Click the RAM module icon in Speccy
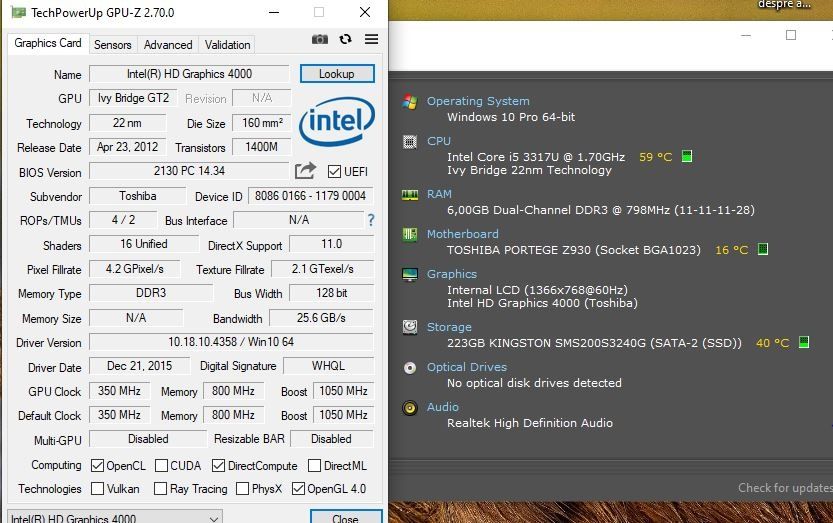 click(x=410, y=195)
